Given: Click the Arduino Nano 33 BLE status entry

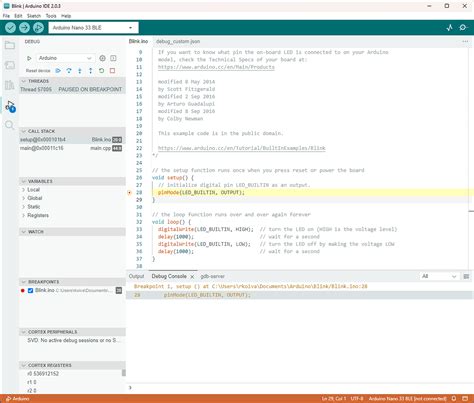Looking at the screenshot, I should (x=407, y=398).
